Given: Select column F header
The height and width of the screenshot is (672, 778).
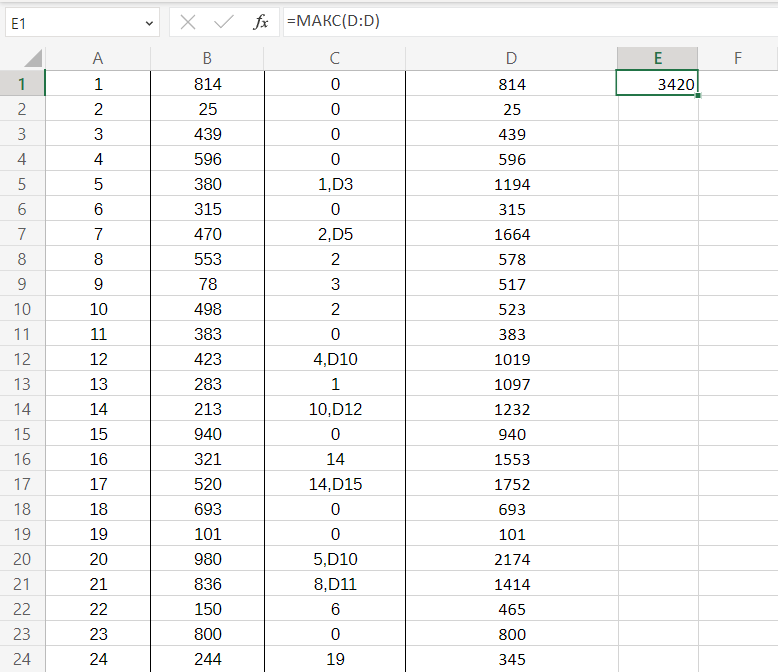Looking at the screenshot, I should point(738,58).
